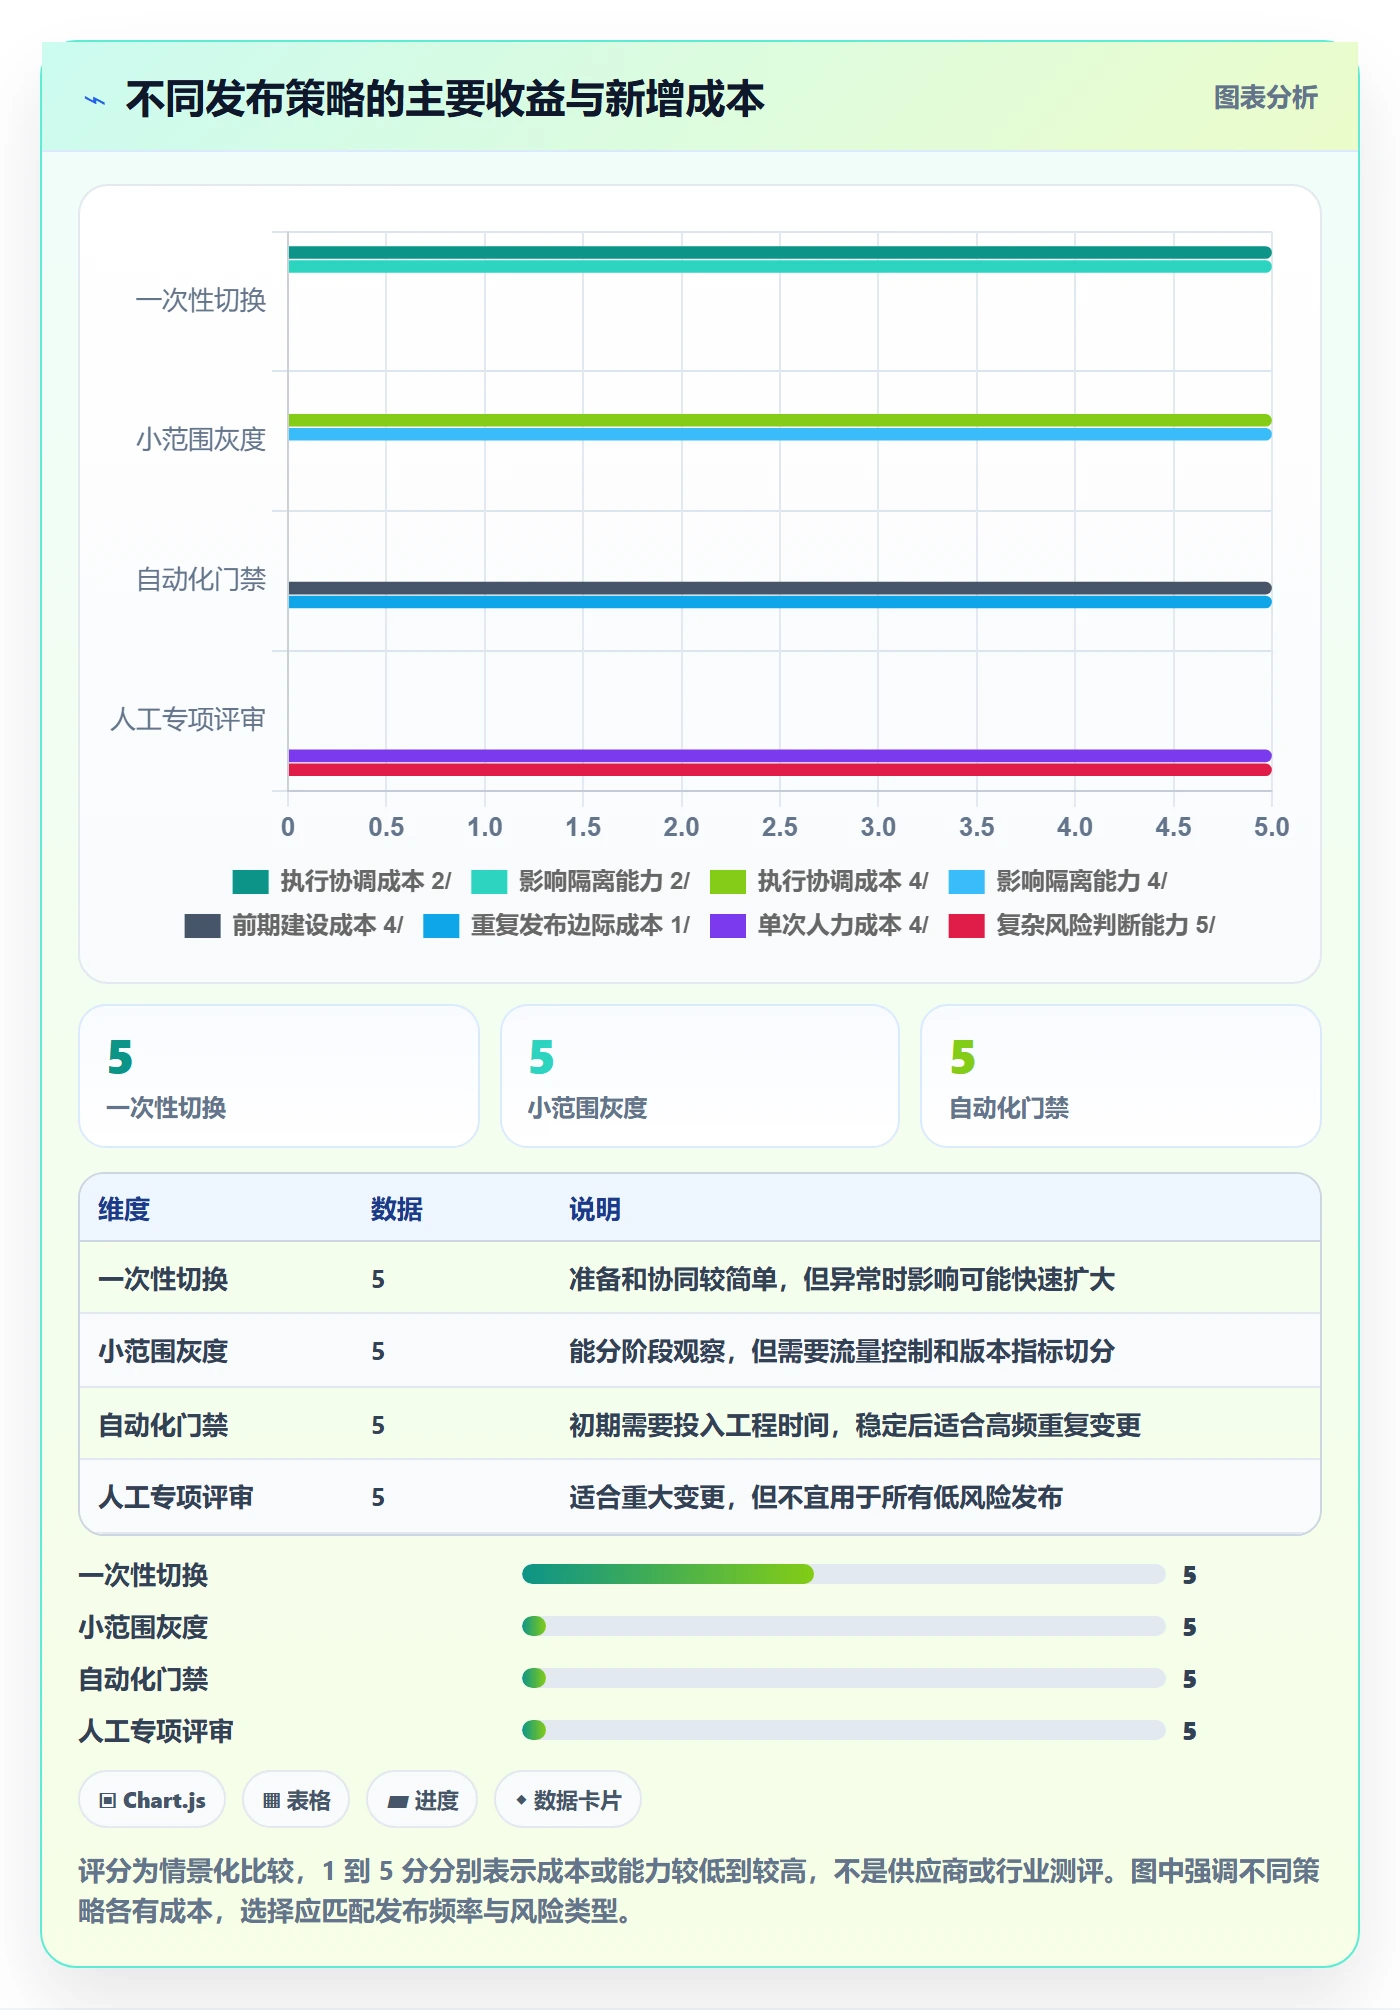
Task: Click the turquoise 影响隔离能力 2/ legend swatch
Action: [489, 881]
